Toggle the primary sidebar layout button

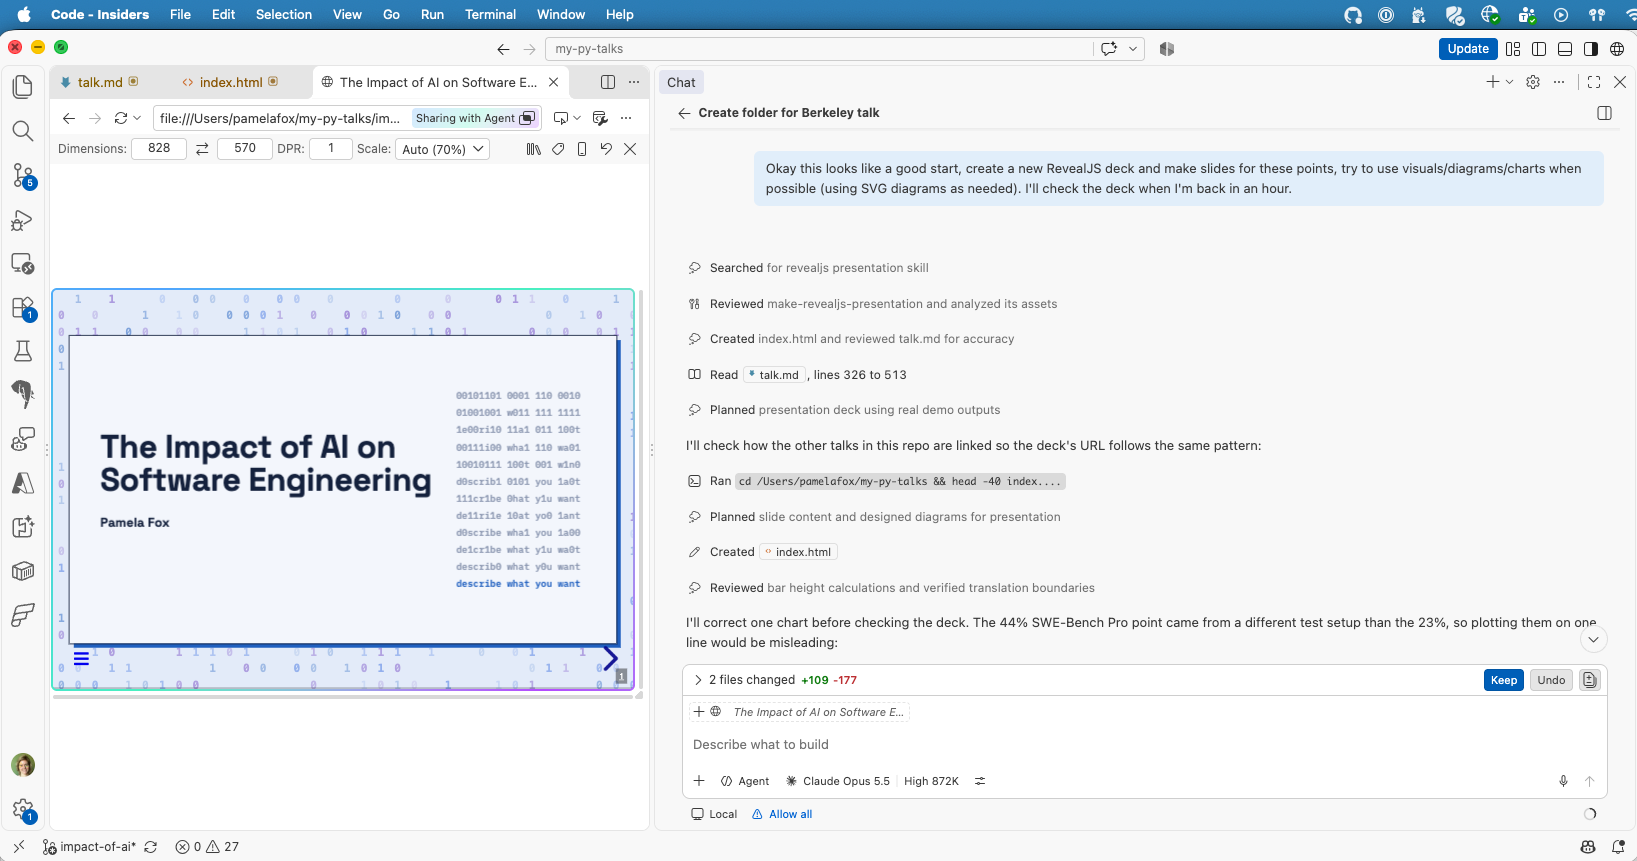(x=1539, y=49)
